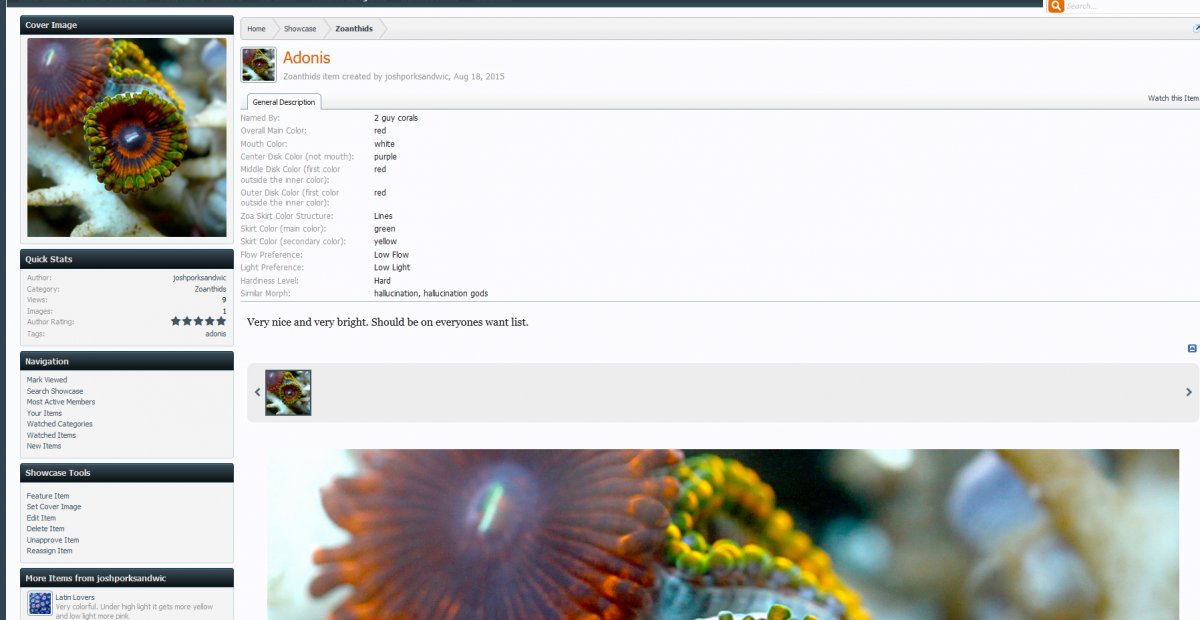Click the adonis tag link
The height and width of the screenshot is (620, 1200).
(216, 333)
